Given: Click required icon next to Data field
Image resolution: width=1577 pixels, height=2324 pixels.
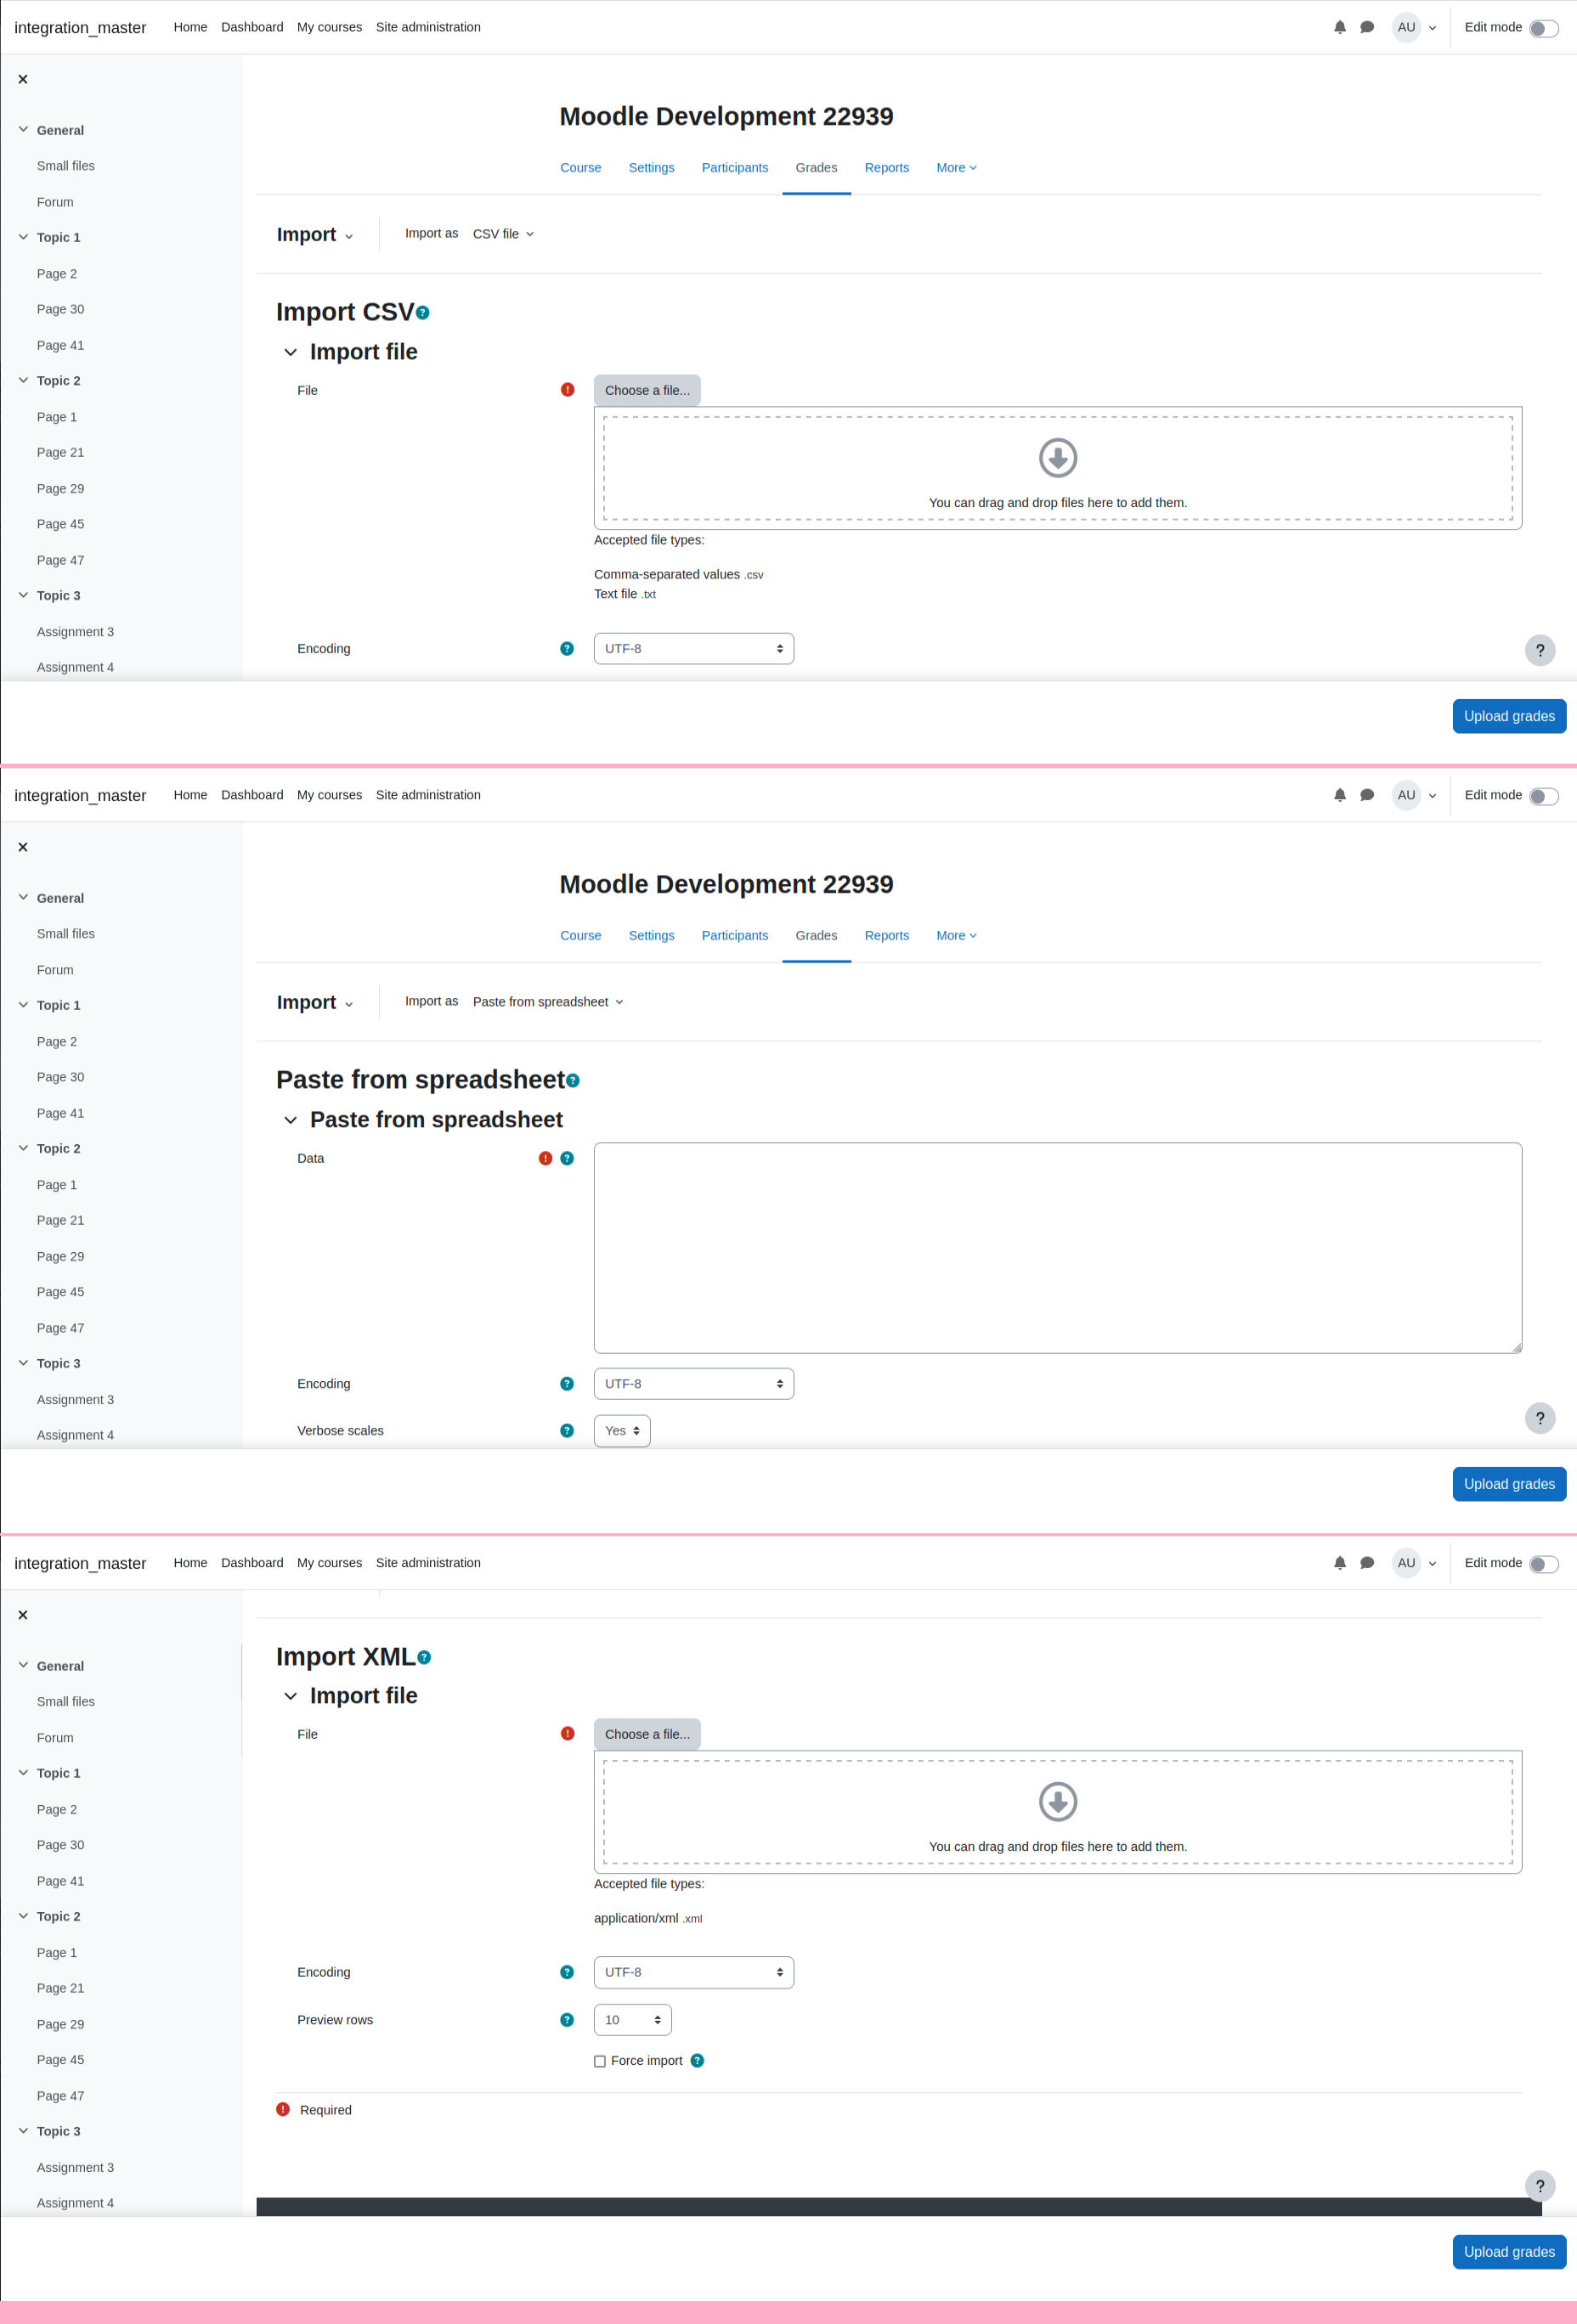Looking at the screenshot, I should 545,1158.
